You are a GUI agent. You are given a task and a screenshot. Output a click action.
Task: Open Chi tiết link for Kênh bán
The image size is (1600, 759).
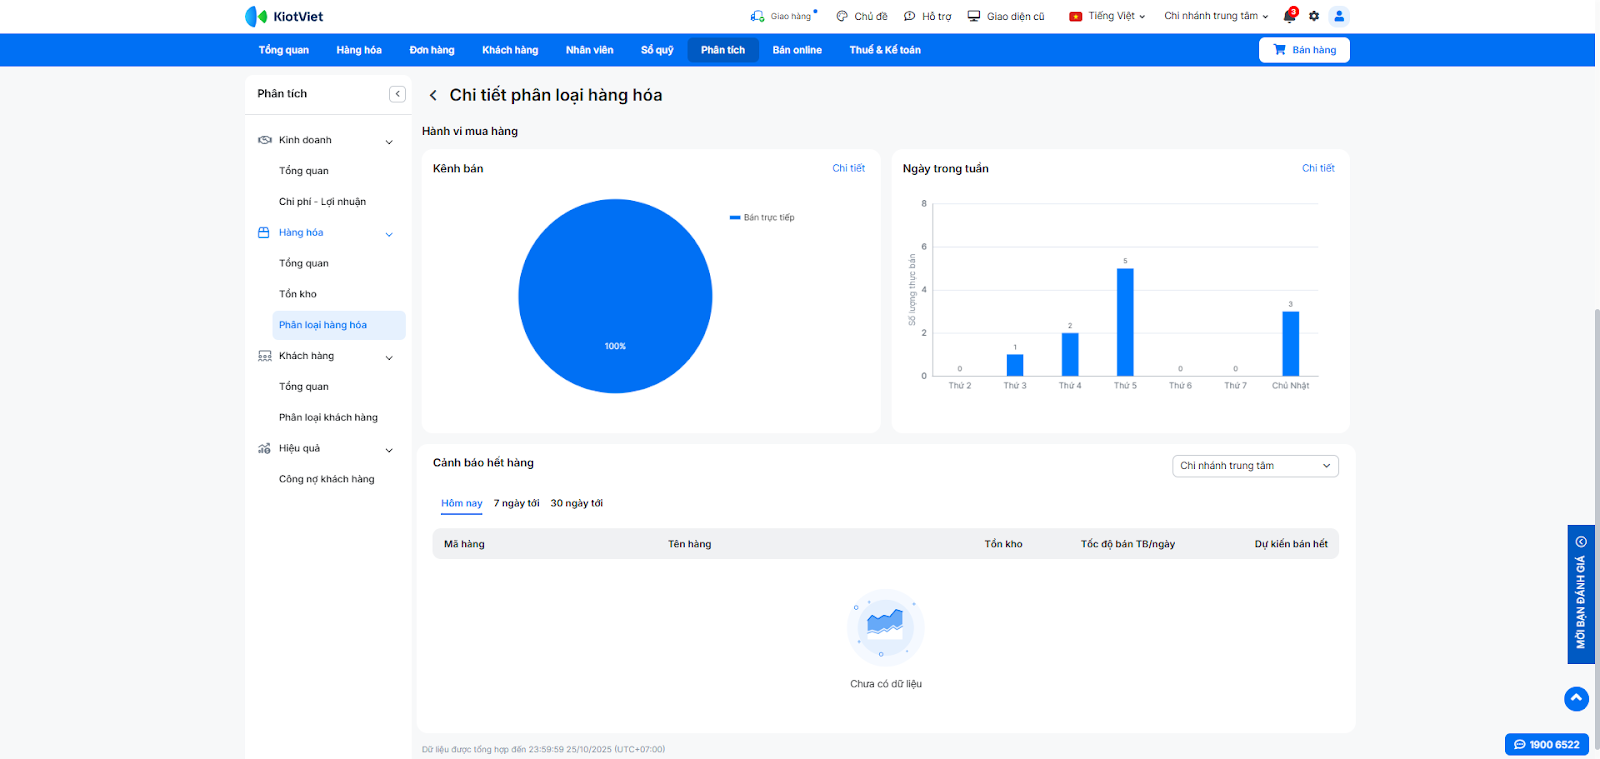[849, 168]
